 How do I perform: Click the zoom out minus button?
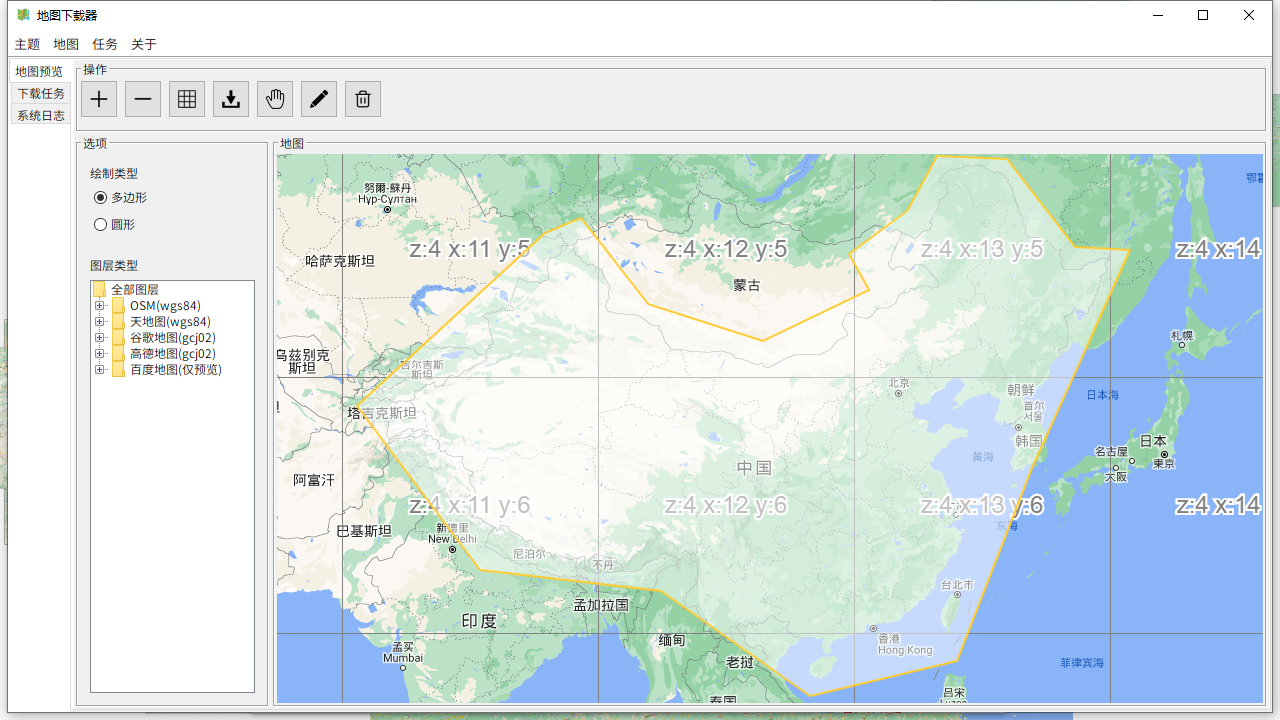tap(143, 99)
